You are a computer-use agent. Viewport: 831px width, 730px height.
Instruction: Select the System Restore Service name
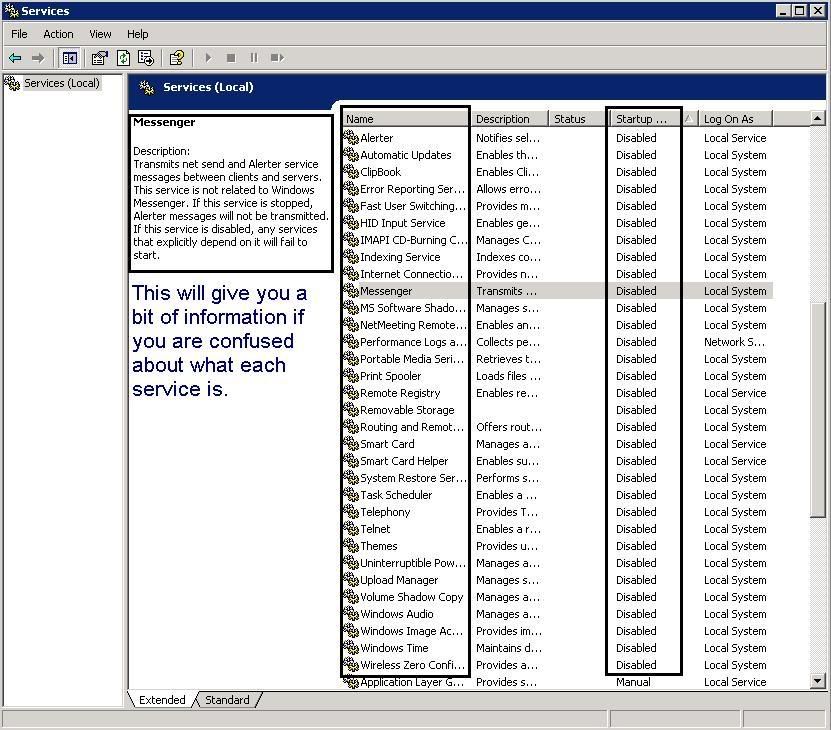(413, 478)
